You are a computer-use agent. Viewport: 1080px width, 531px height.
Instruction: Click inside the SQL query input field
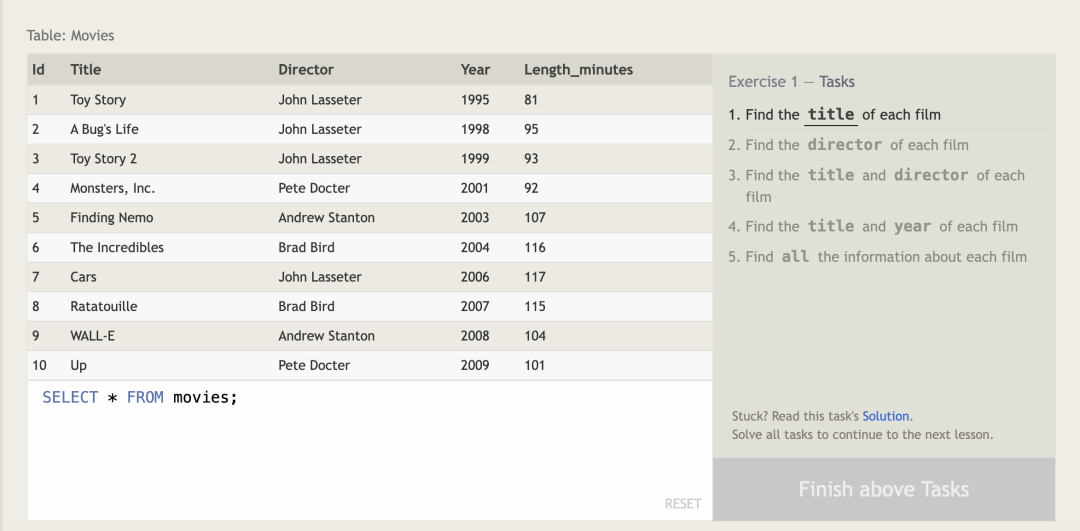tap(370, 450)
